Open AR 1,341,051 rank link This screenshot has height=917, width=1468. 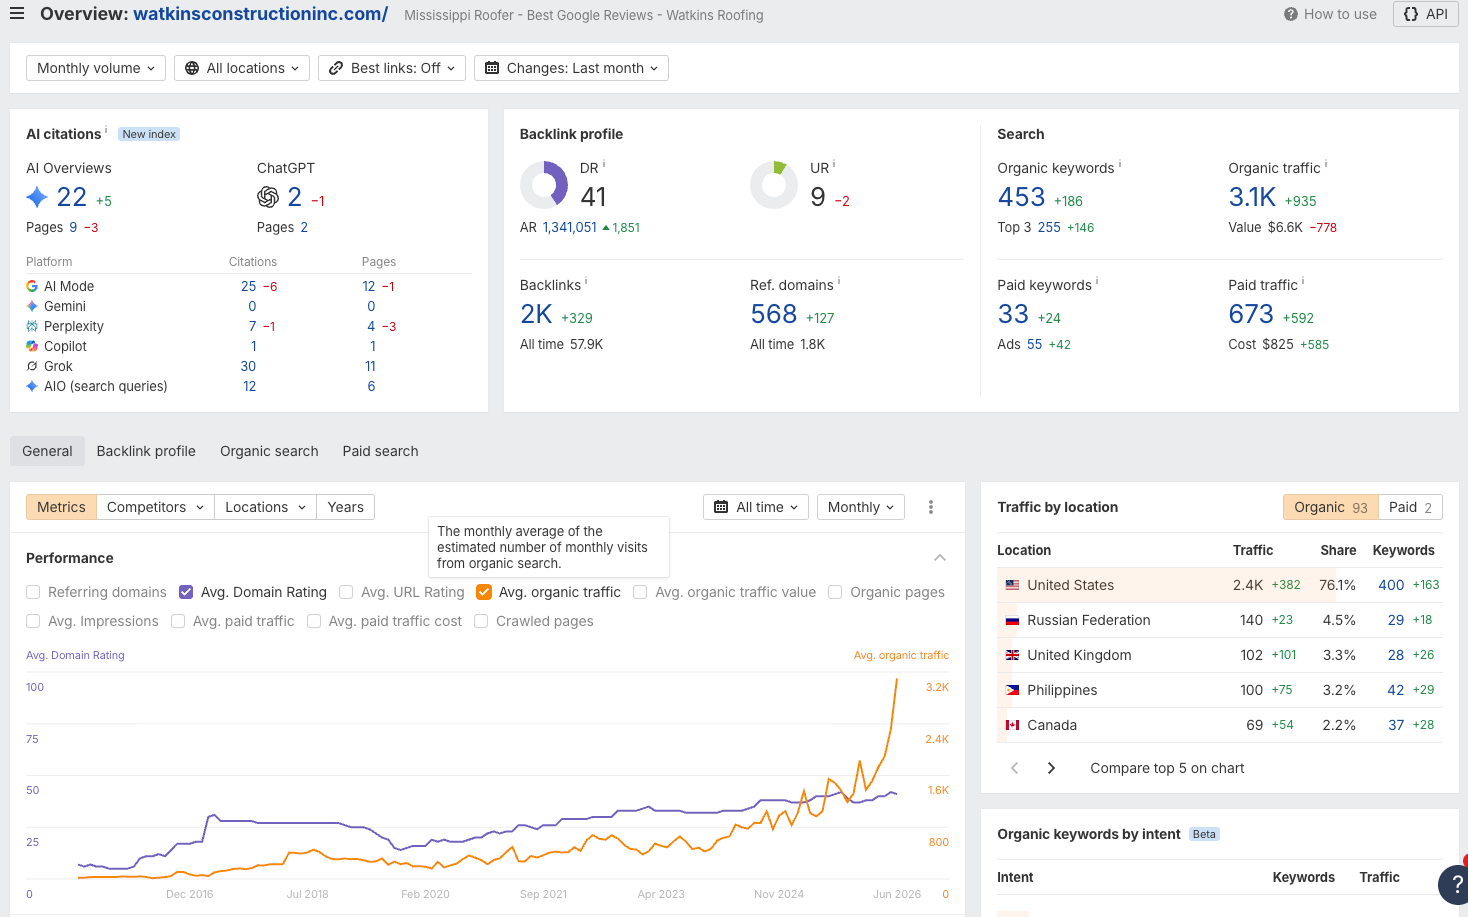569,227
